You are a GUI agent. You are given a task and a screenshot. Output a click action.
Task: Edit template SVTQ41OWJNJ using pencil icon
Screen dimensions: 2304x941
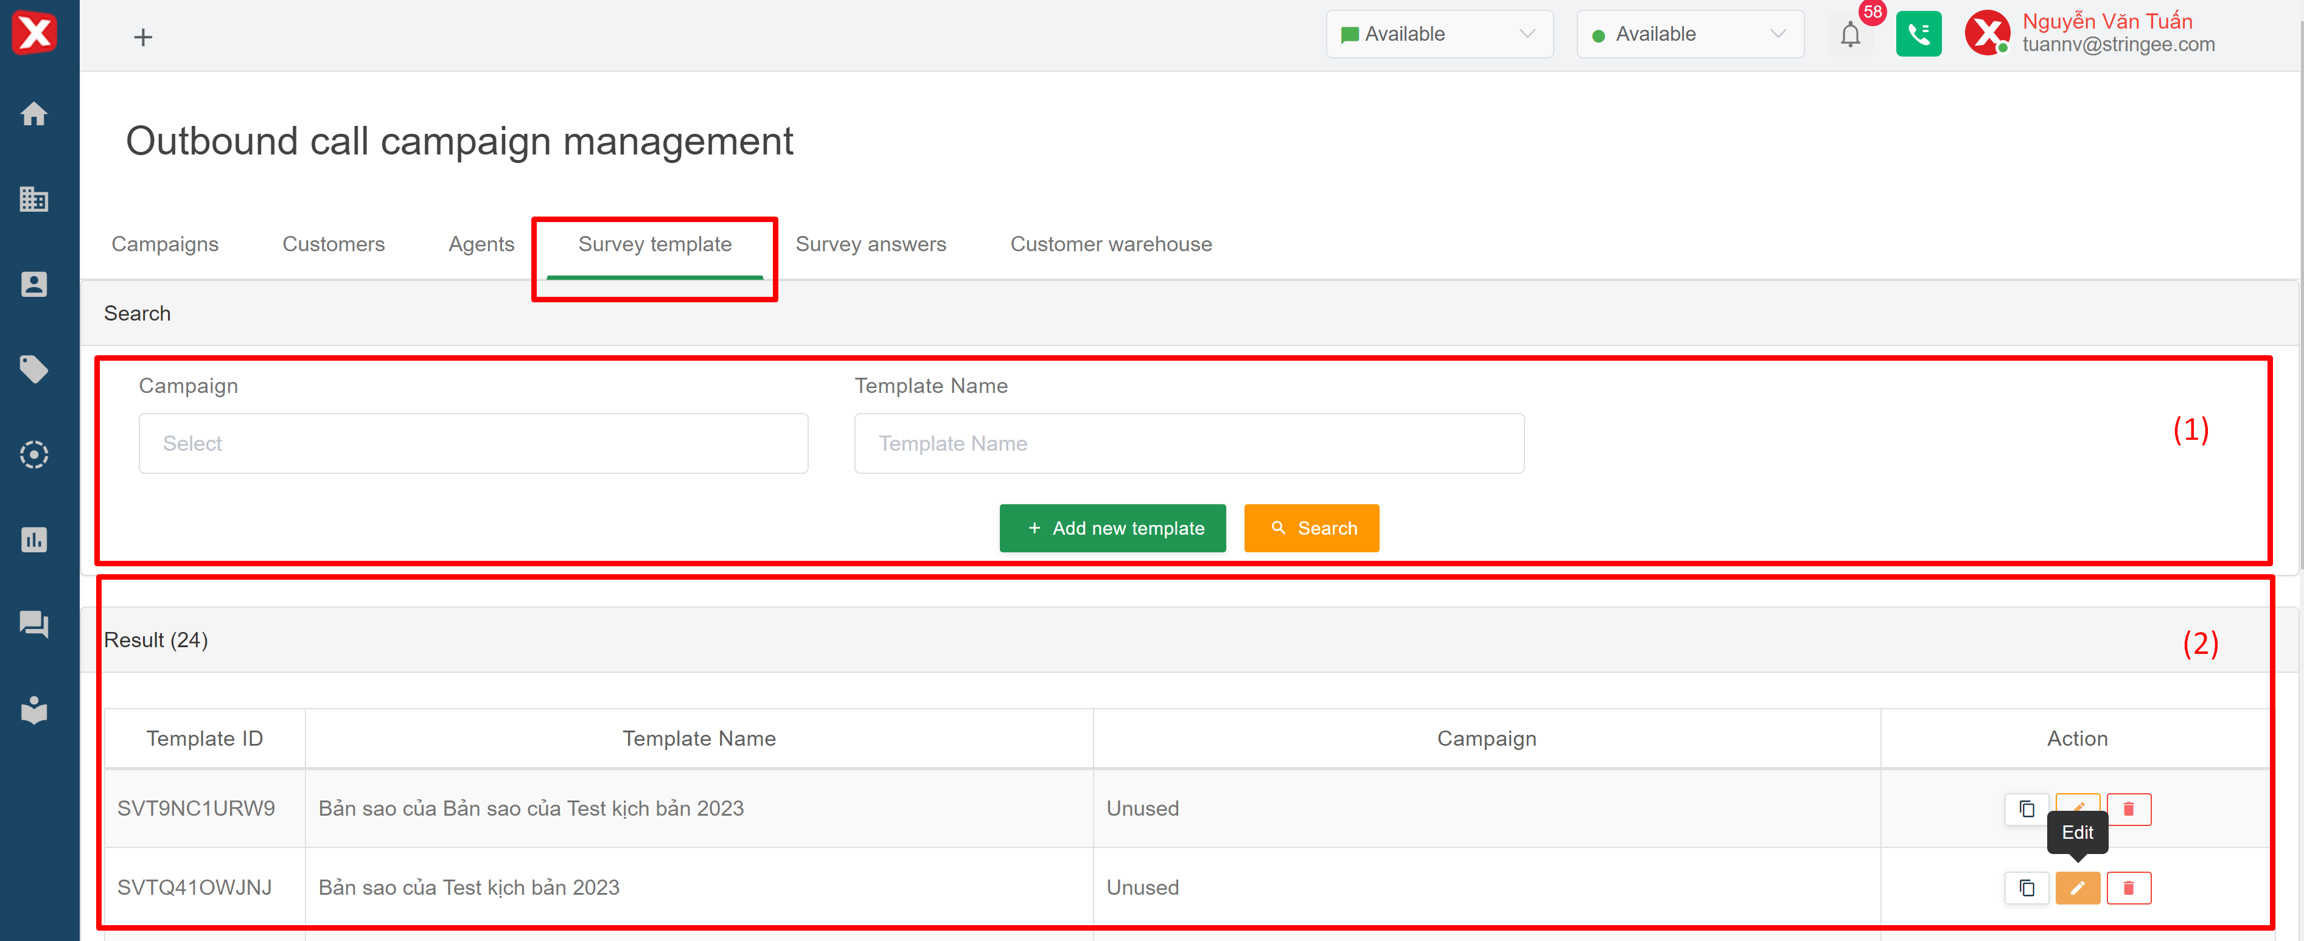tap(2077, 888)
